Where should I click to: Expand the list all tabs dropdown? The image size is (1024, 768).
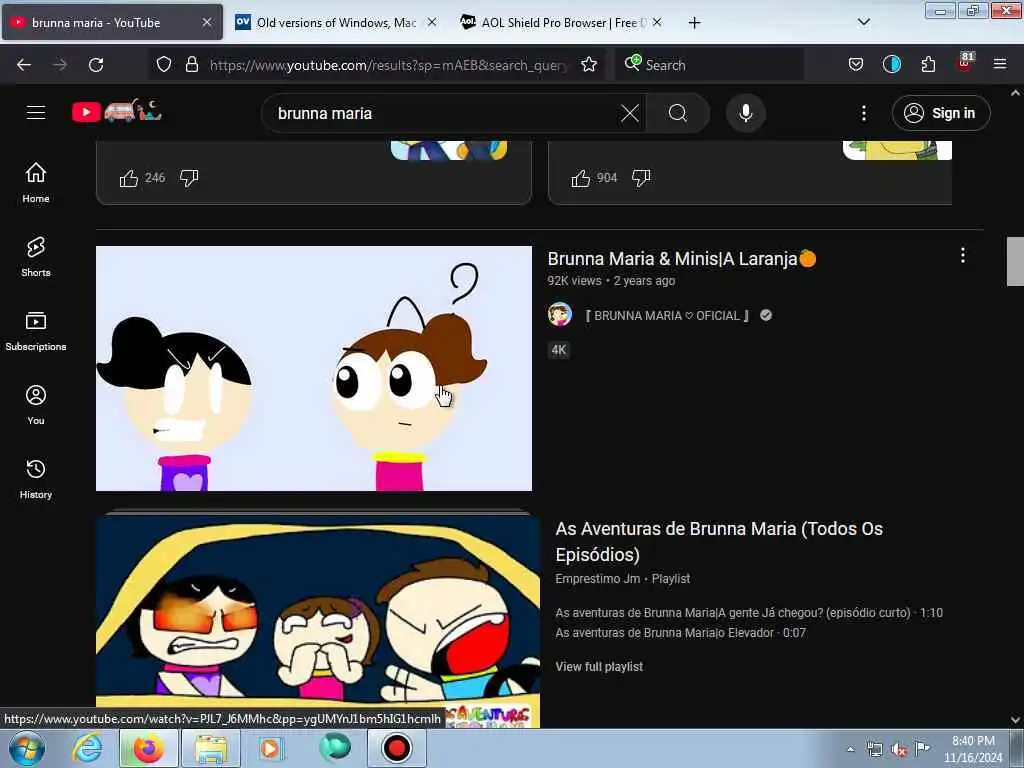click(863, 22)
